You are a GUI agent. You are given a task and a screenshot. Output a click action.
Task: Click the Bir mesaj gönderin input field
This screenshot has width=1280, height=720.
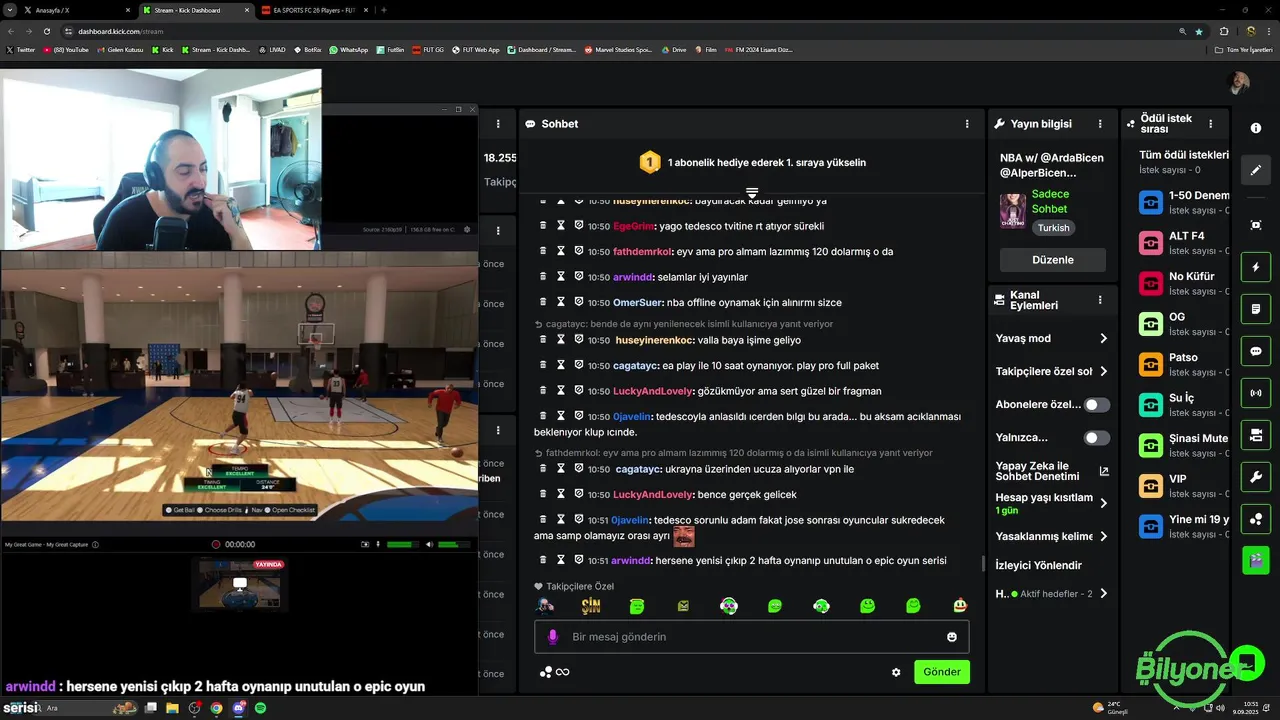click(752, 637)
